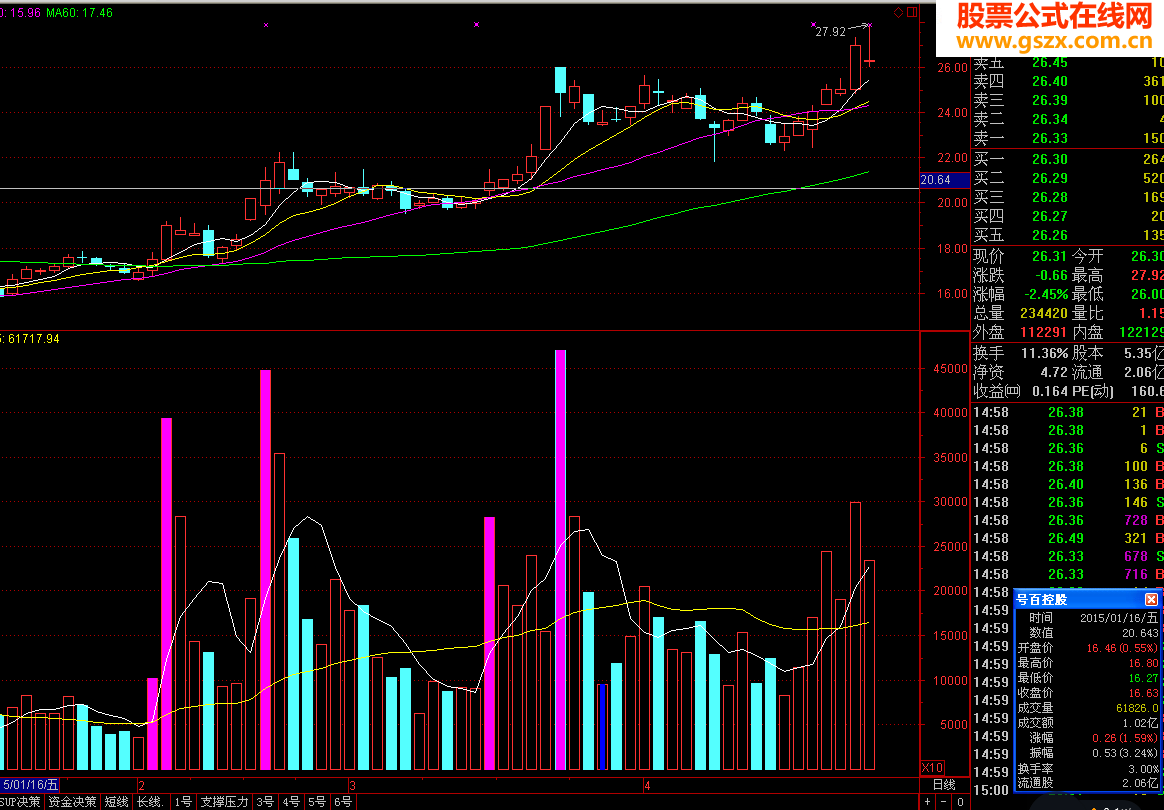Click the X10 volume scale label
1164x810 pixels.
click(932, 768)
